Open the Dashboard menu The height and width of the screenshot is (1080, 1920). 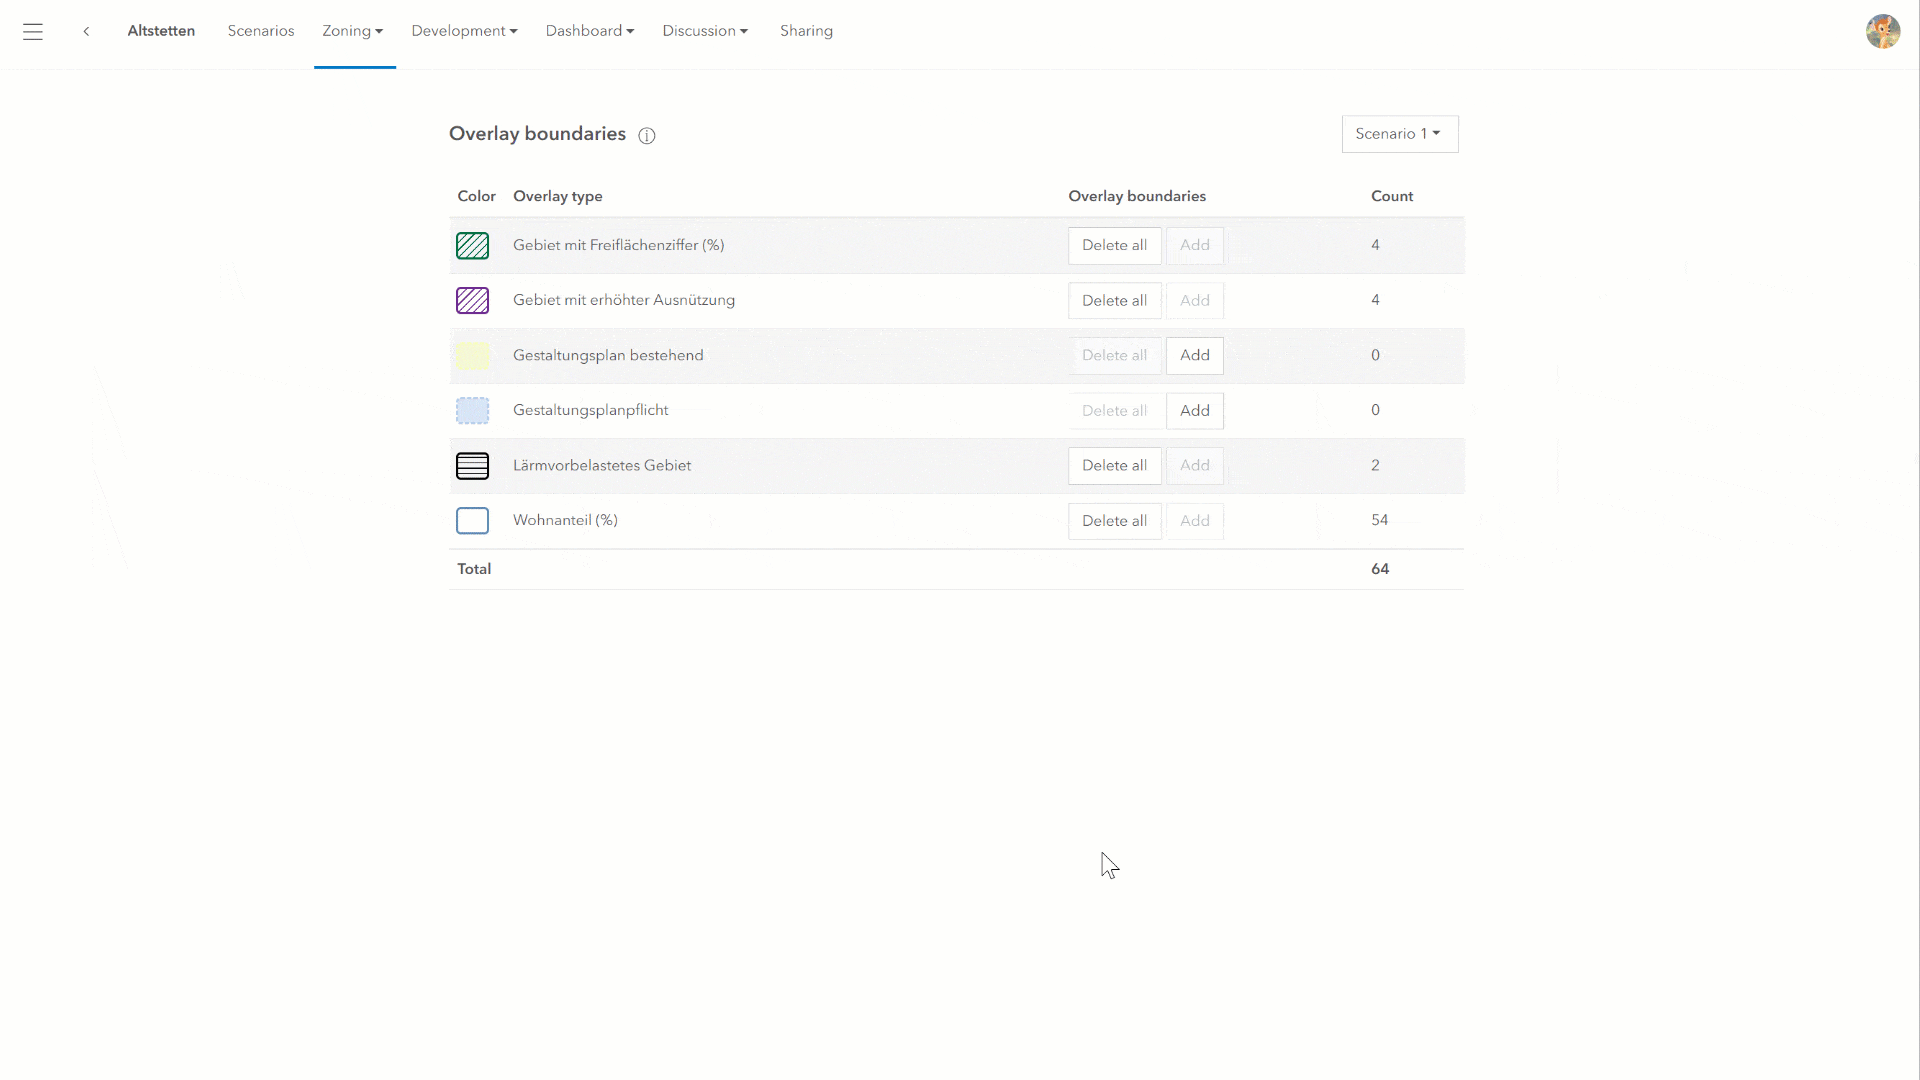coord(590,31)
